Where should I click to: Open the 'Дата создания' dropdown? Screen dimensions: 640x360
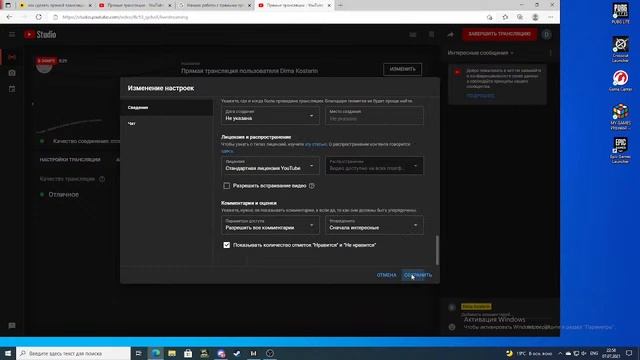point(270,116)
